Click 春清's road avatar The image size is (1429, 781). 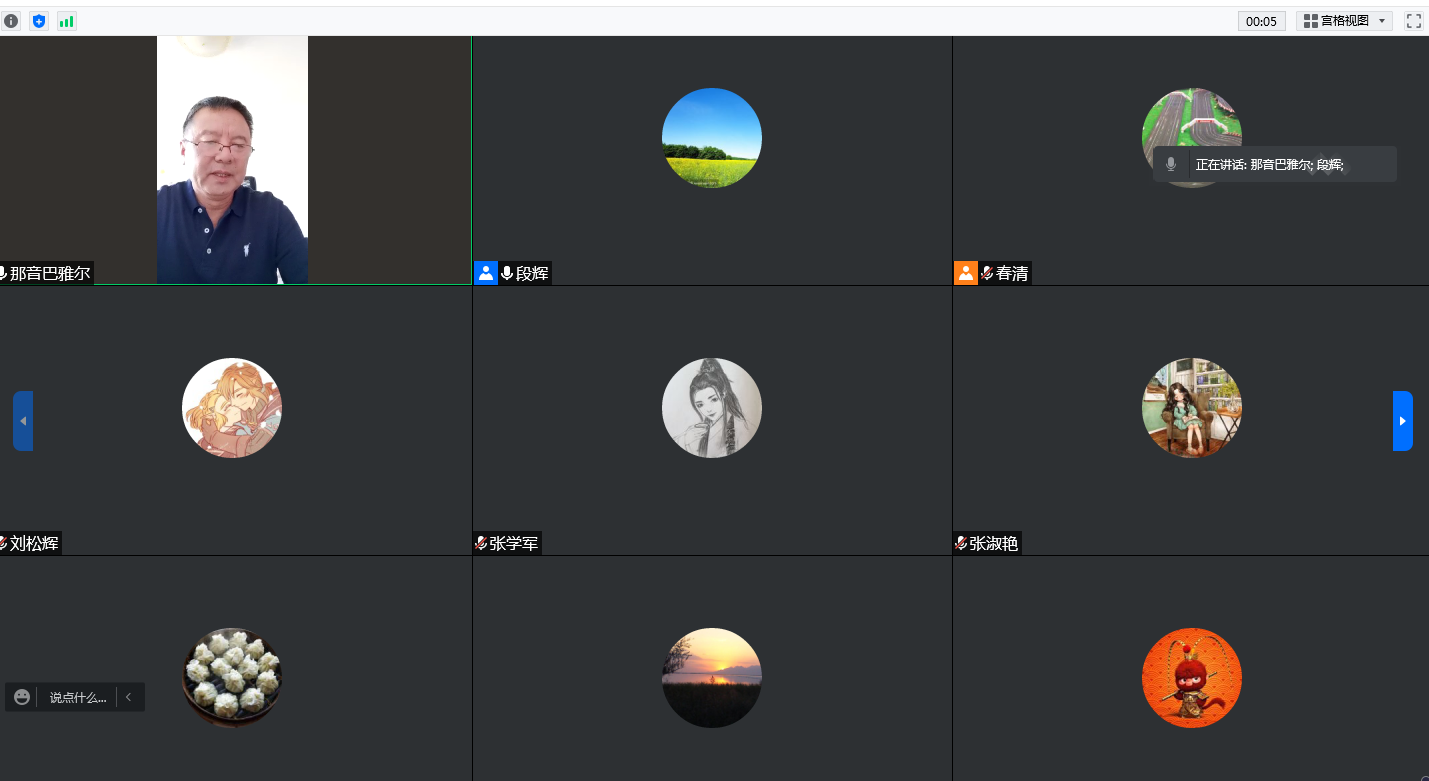[1191, 138]
